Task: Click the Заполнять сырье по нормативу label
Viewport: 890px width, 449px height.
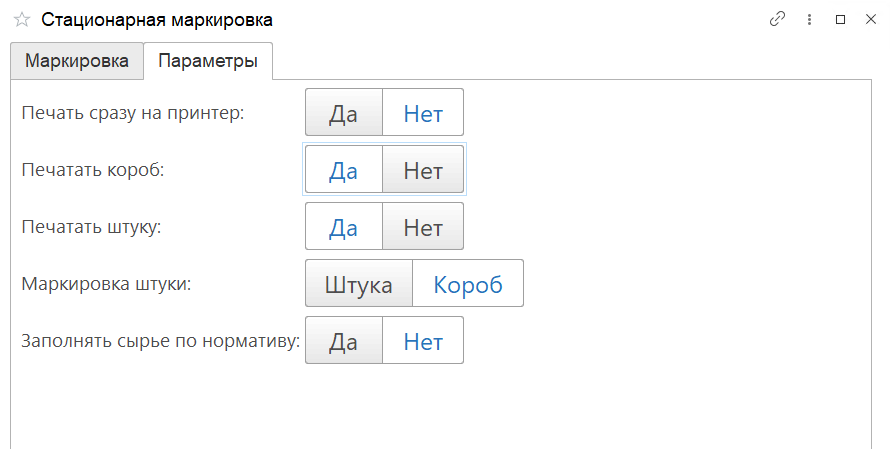Action: coord(161,341)
